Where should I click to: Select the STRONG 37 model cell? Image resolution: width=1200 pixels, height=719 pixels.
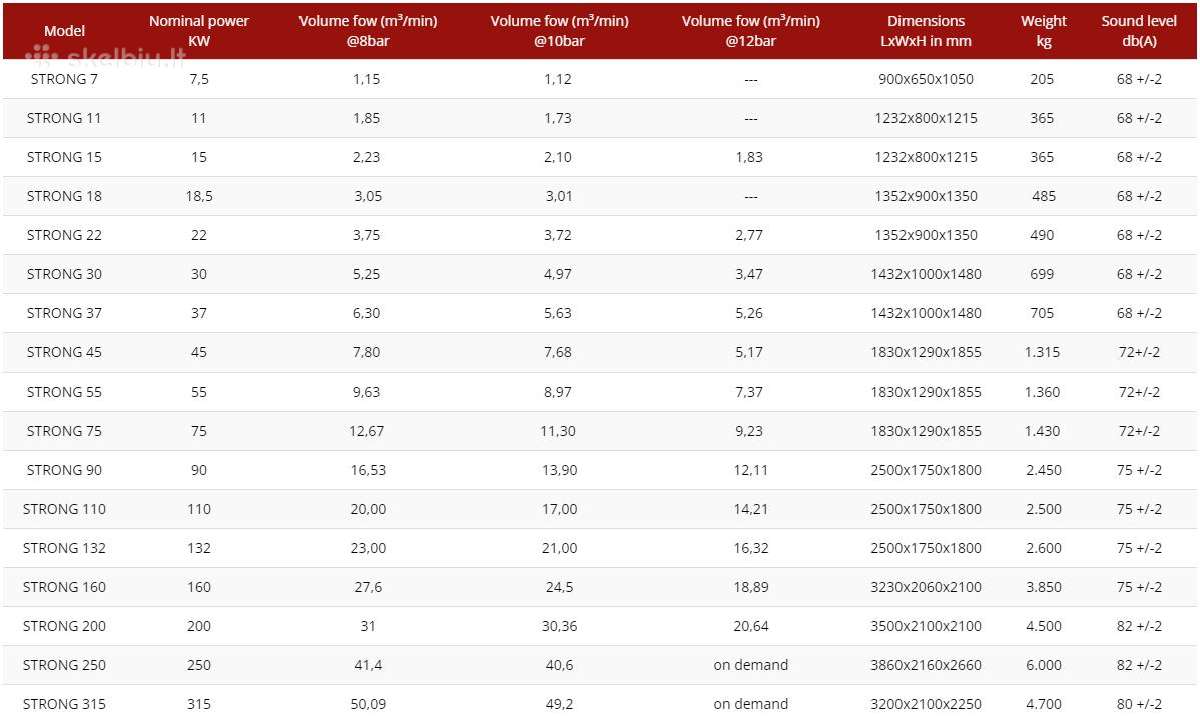[x=64, y=313]
